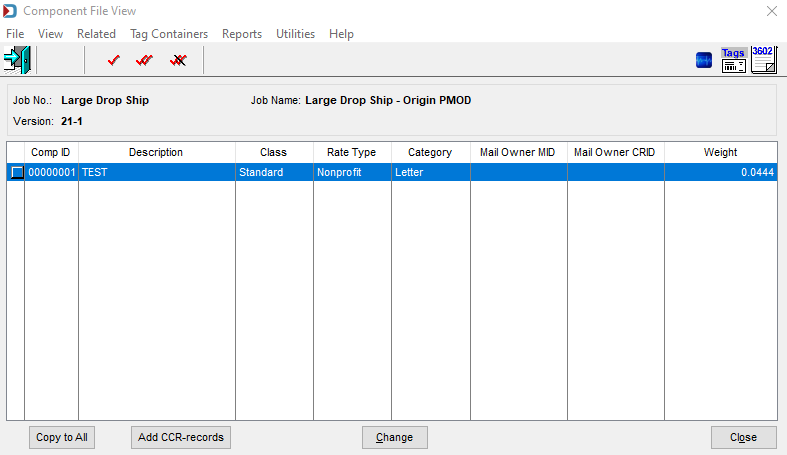This screenshot has width=787, height=455.
Task: Tick the checkbox for component 00000001
Action: [17, 172]
